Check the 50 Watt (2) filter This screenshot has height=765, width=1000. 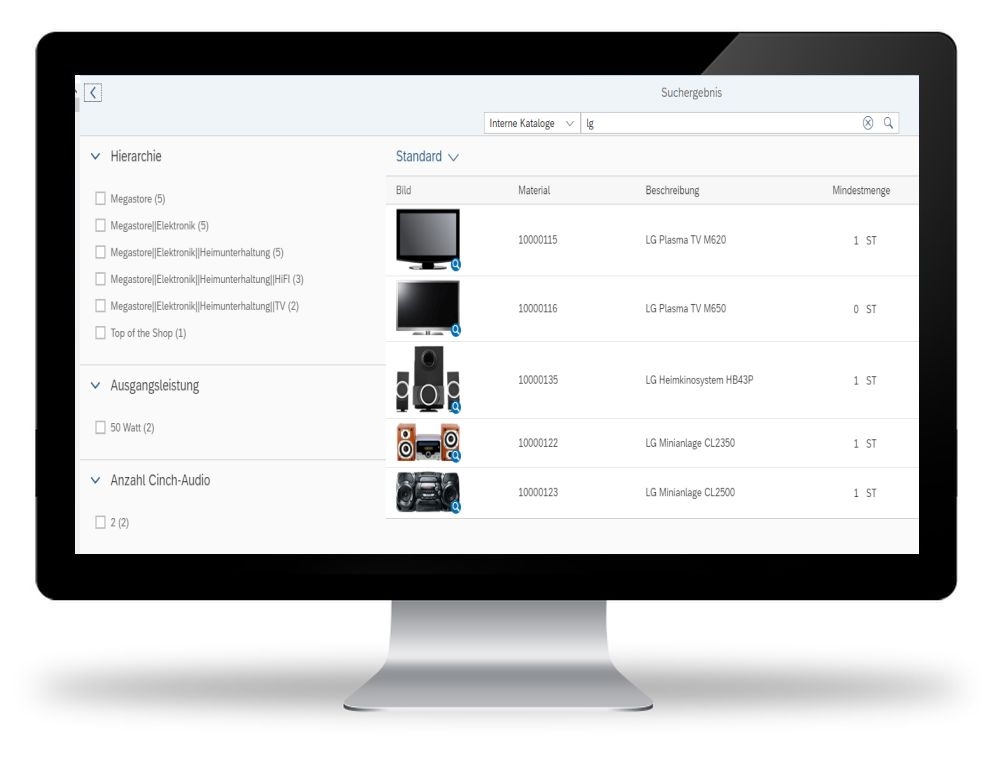[x=100, y=427]
